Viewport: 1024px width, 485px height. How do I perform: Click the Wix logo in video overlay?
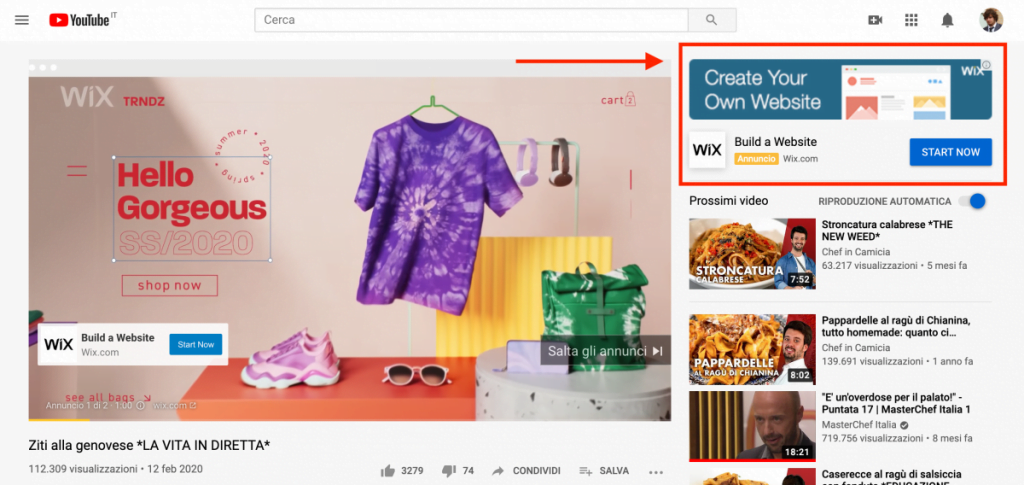[x=58, y=345]
